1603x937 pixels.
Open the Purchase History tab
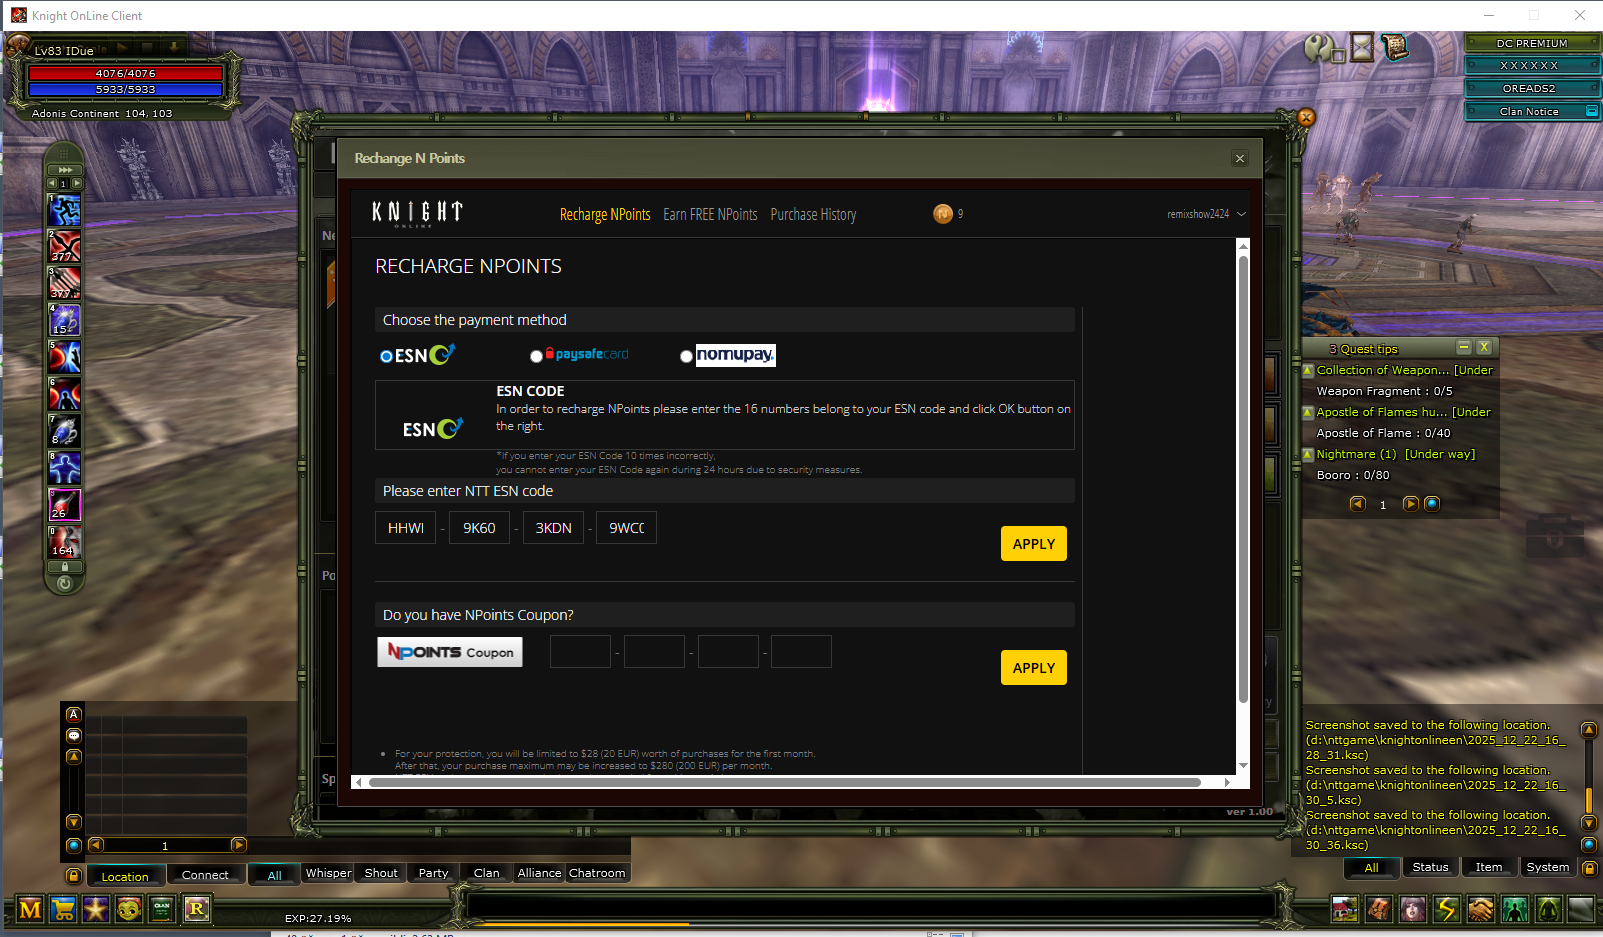point(813,214)
